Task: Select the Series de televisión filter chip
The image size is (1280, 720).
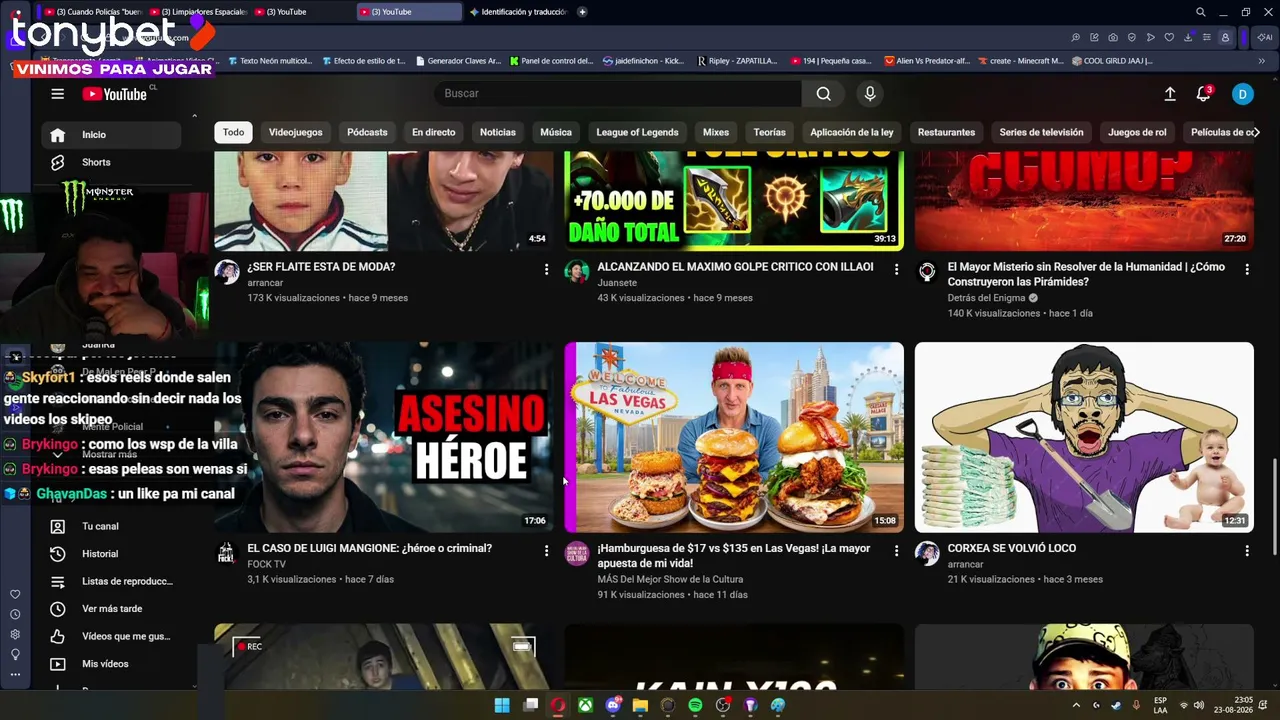Action: (x=1041, y=132)
